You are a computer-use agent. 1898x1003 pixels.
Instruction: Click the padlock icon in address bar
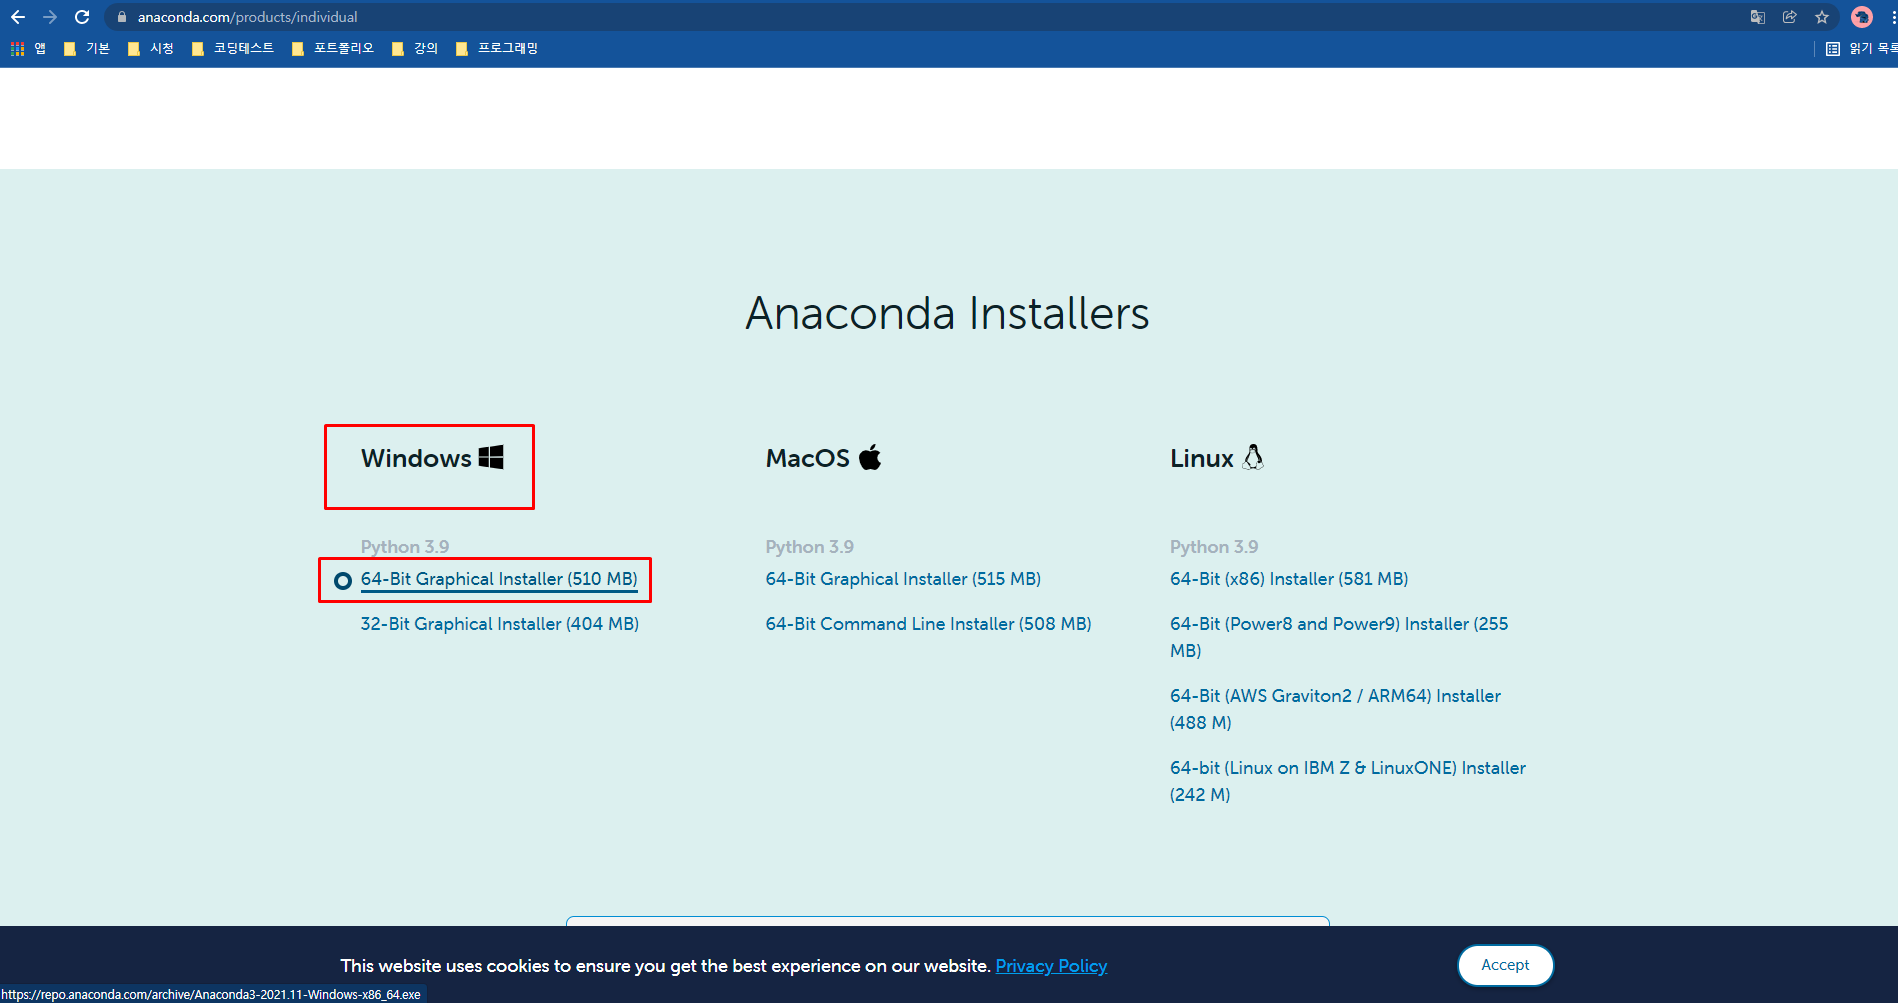tap(122, 17)
